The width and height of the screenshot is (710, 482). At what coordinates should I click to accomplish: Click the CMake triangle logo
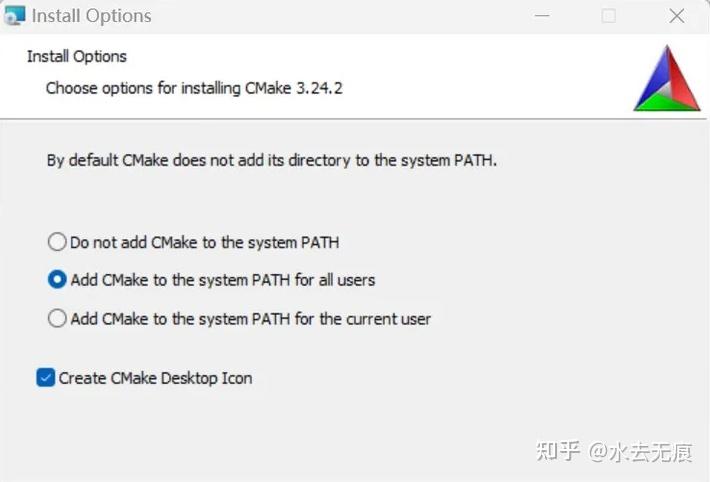[667, 78]
